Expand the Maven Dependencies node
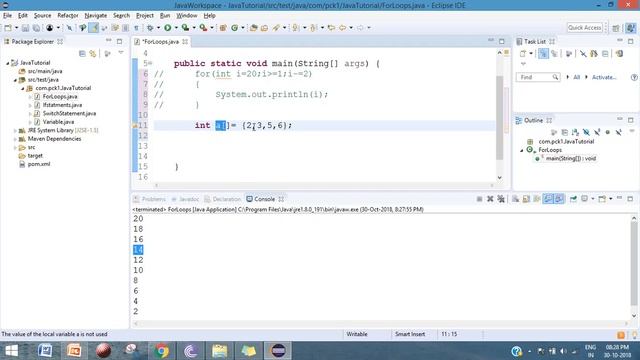Image resolution: width=640 pixels, height=360 pixels. (x=15, y=139)
